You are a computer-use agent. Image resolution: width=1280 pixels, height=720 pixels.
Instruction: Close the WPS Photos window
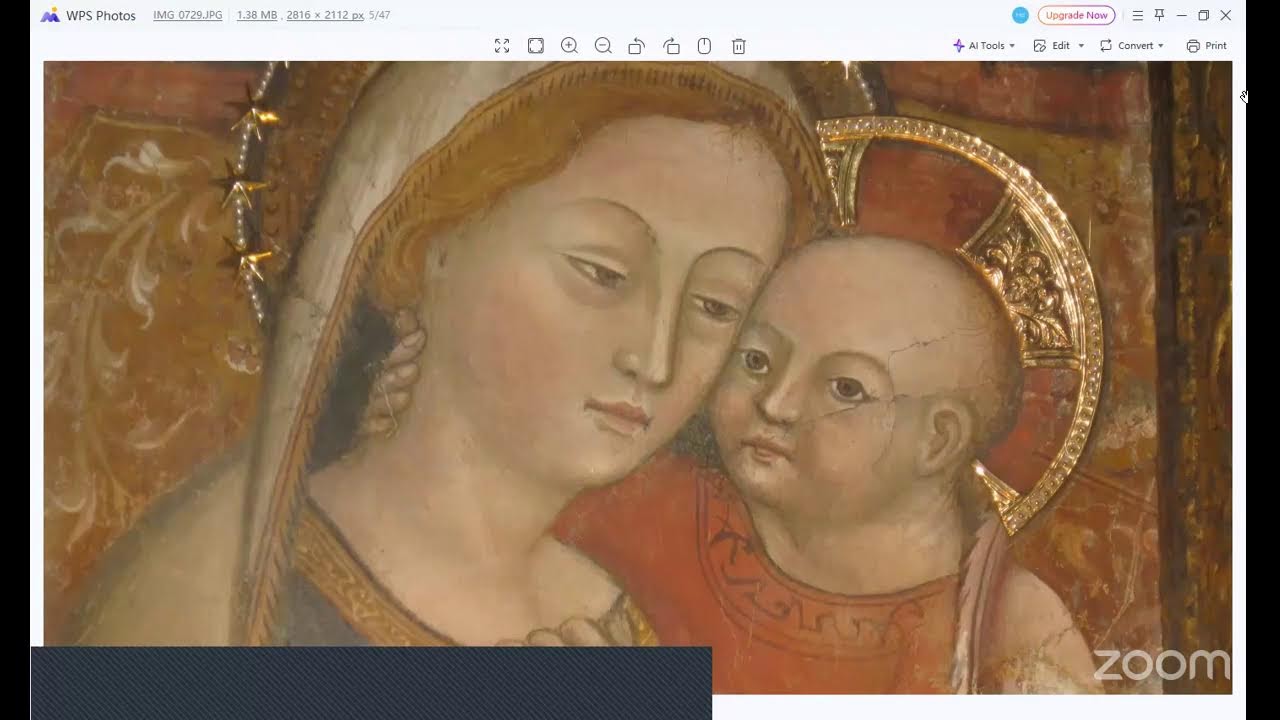click(x=1225, y=15)
